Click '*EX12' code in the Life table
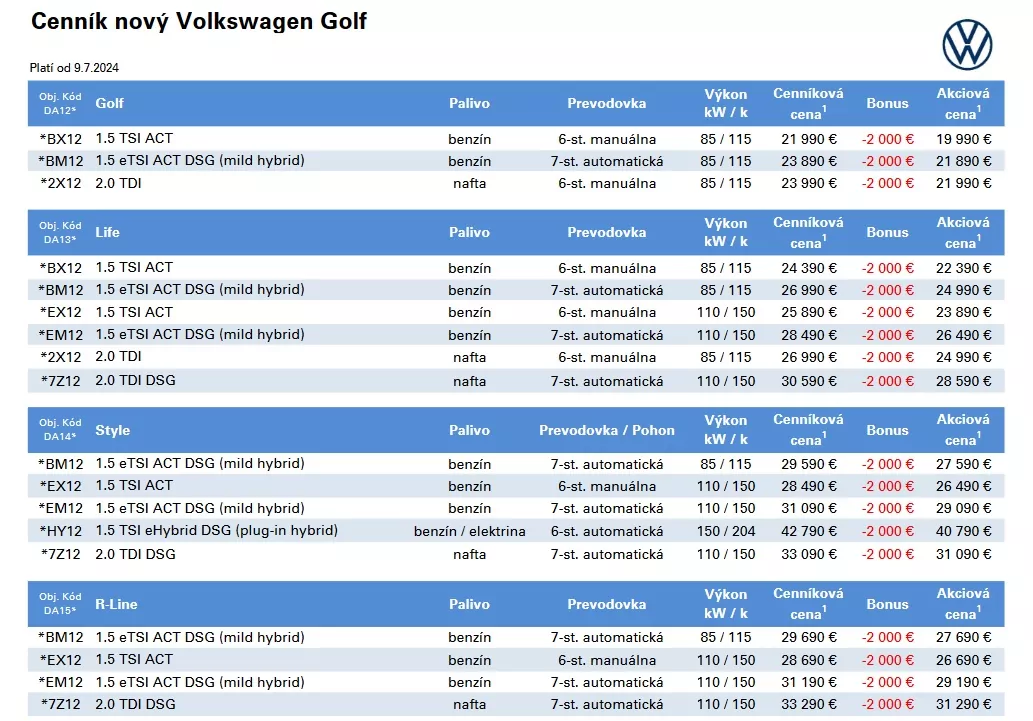Screen dimensions: 1033x721 (61, 312)
